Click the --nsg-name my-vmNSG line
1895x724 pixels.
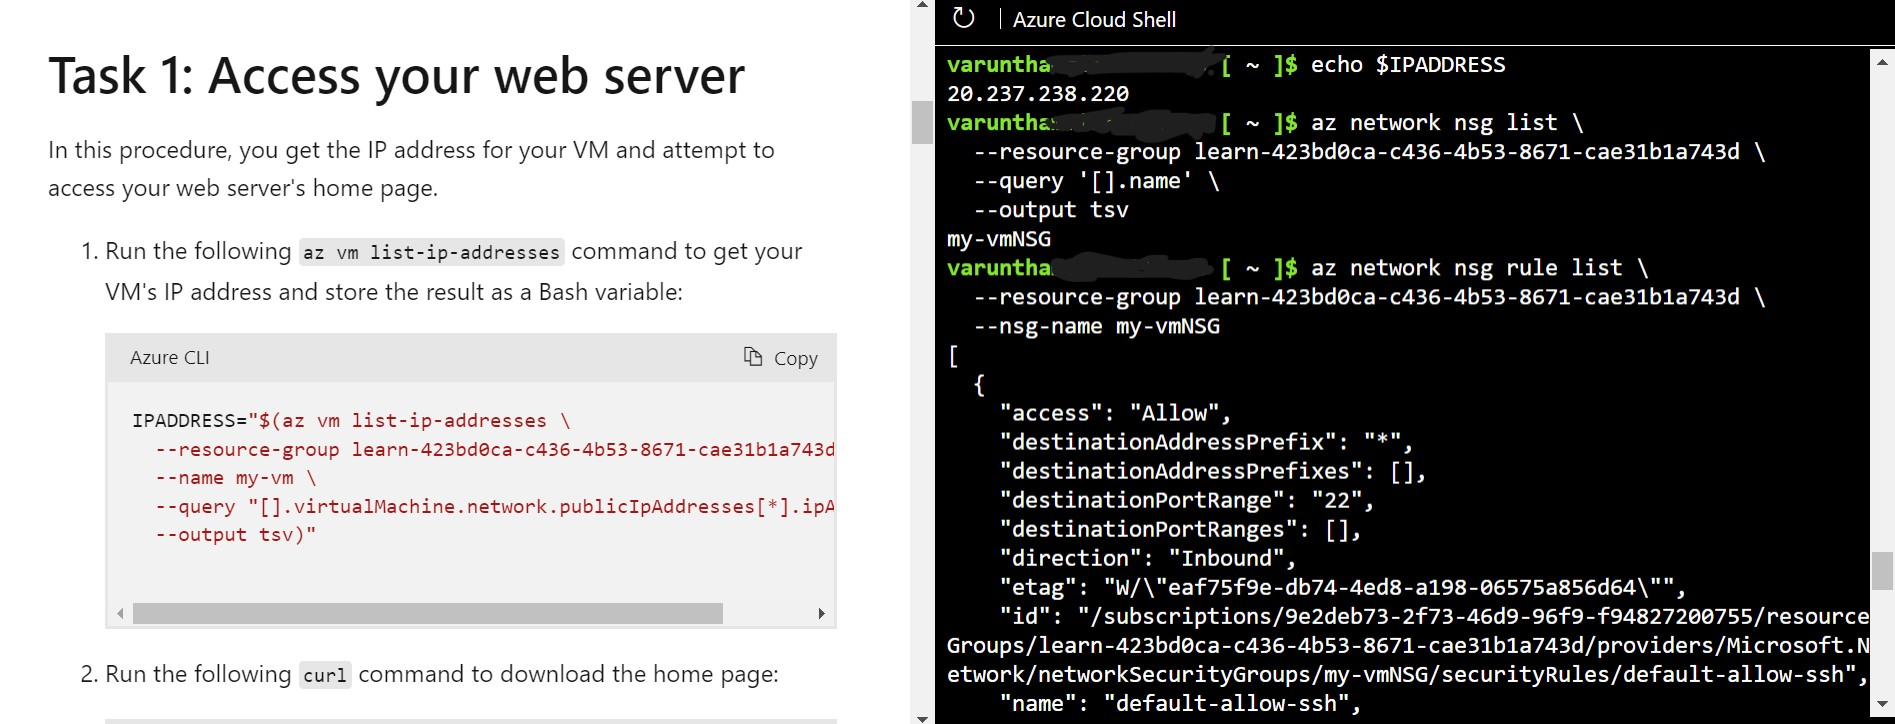(1097, 326)
